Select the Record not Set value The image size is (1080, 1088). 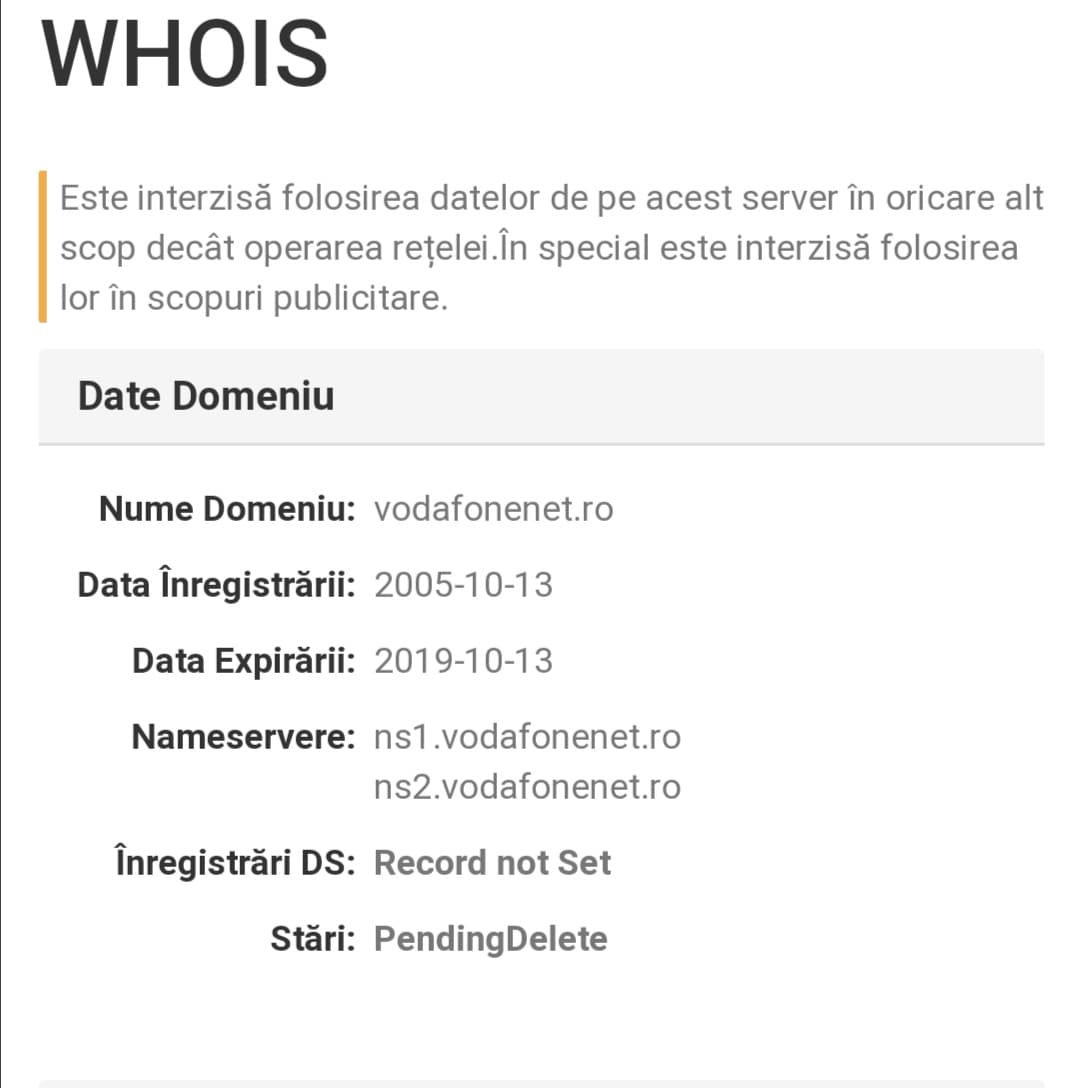[x=492, y=862]
